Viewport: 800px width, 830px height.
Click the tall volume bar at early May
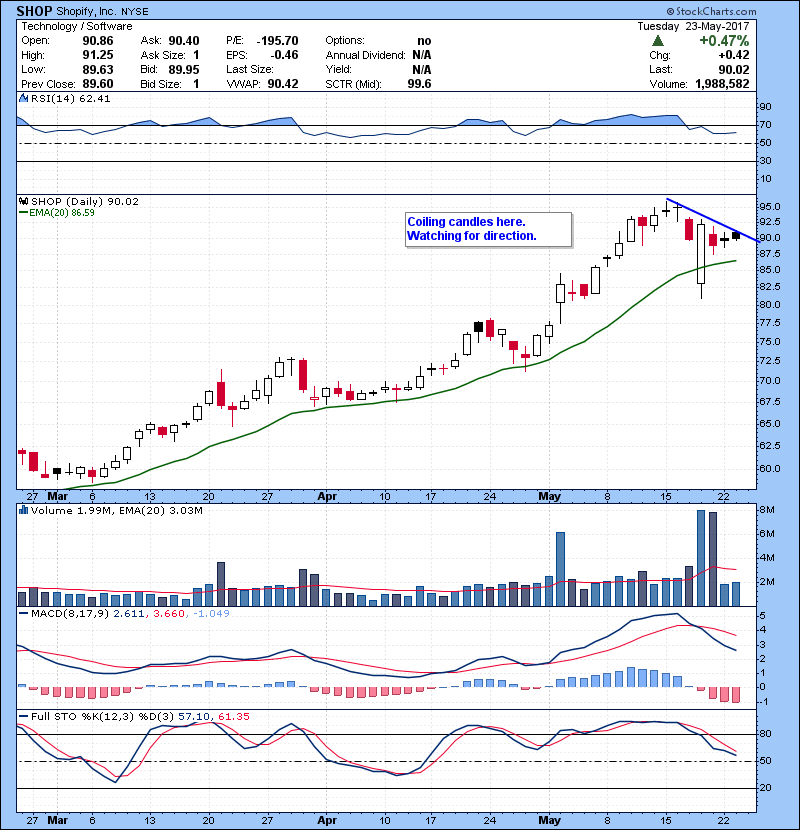(560, 569)
